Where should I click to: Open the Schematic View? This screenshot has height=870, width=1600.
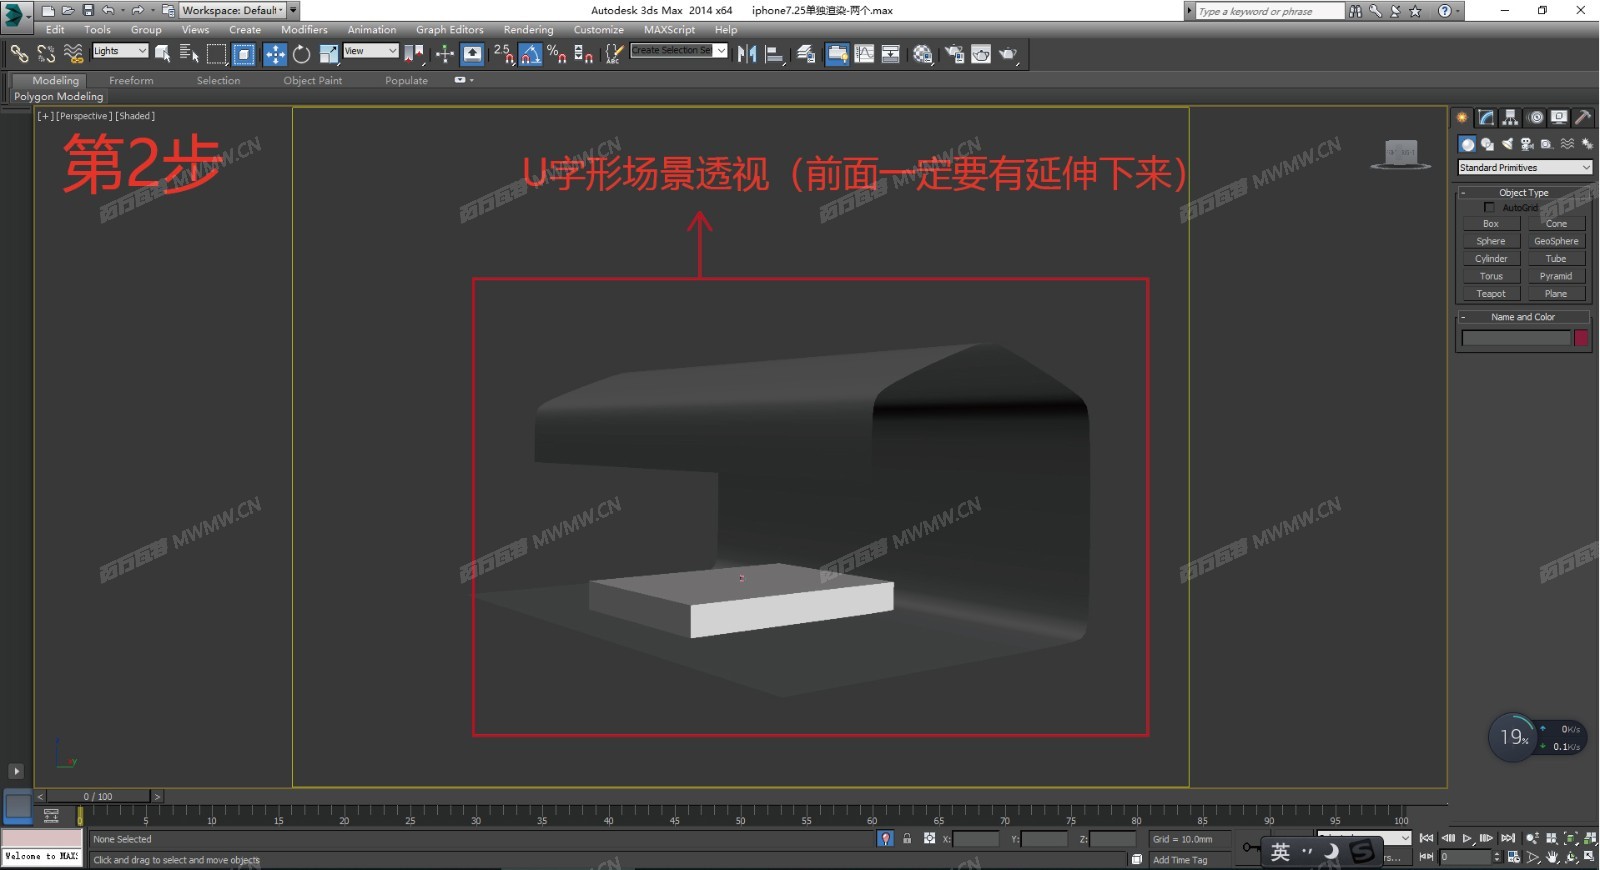pos(890,54)
